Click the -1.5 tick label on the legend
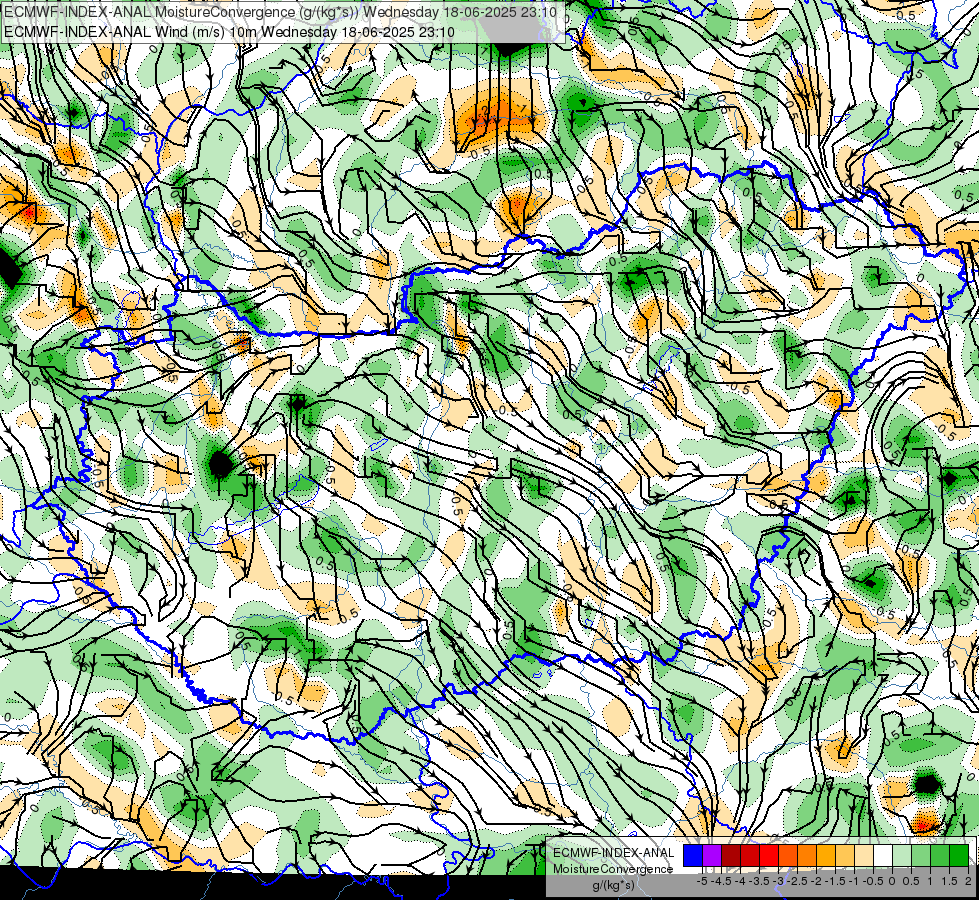The width and height of the screenshot is (979, 900). 835,881
